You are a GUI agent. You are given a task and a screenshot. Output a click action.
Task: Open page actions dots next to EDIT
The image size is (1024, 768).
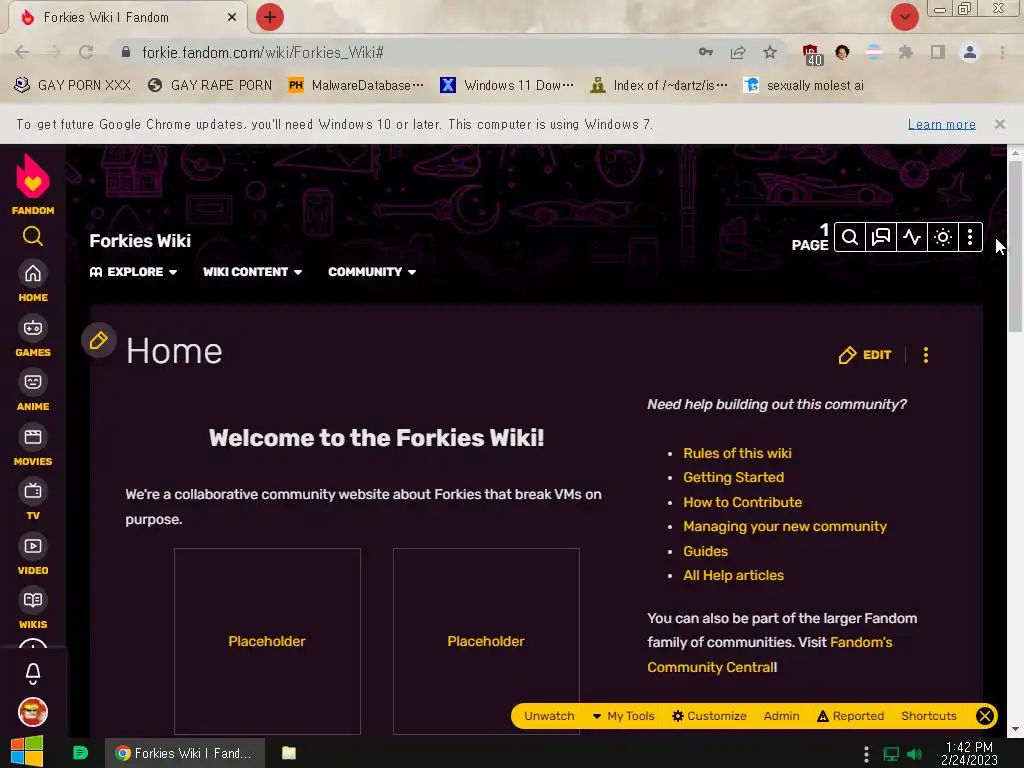[925, 355]
